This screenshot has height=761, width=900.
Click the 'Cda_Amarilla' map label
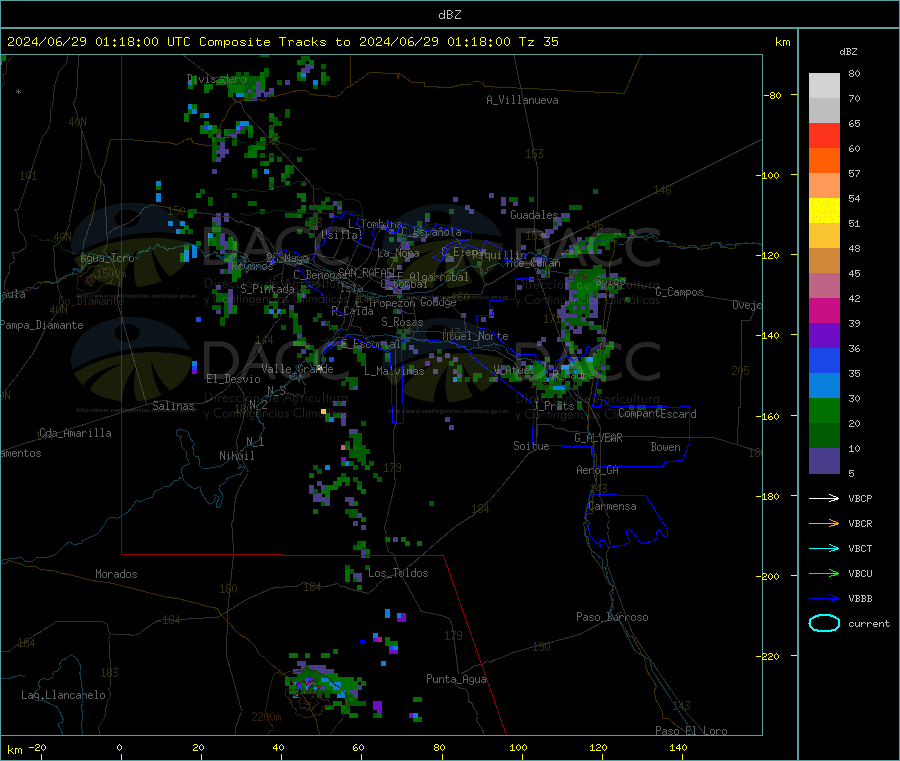pos(75,433)
